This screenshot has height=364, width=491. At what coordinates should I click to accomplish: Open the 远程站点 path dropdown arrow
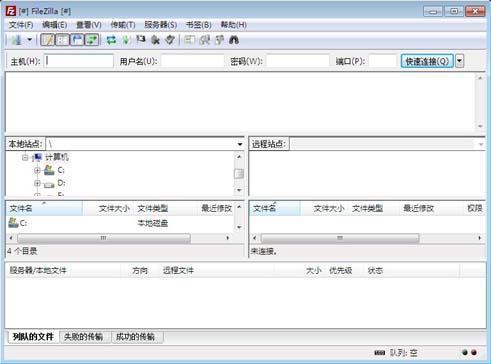click(481, 144)
